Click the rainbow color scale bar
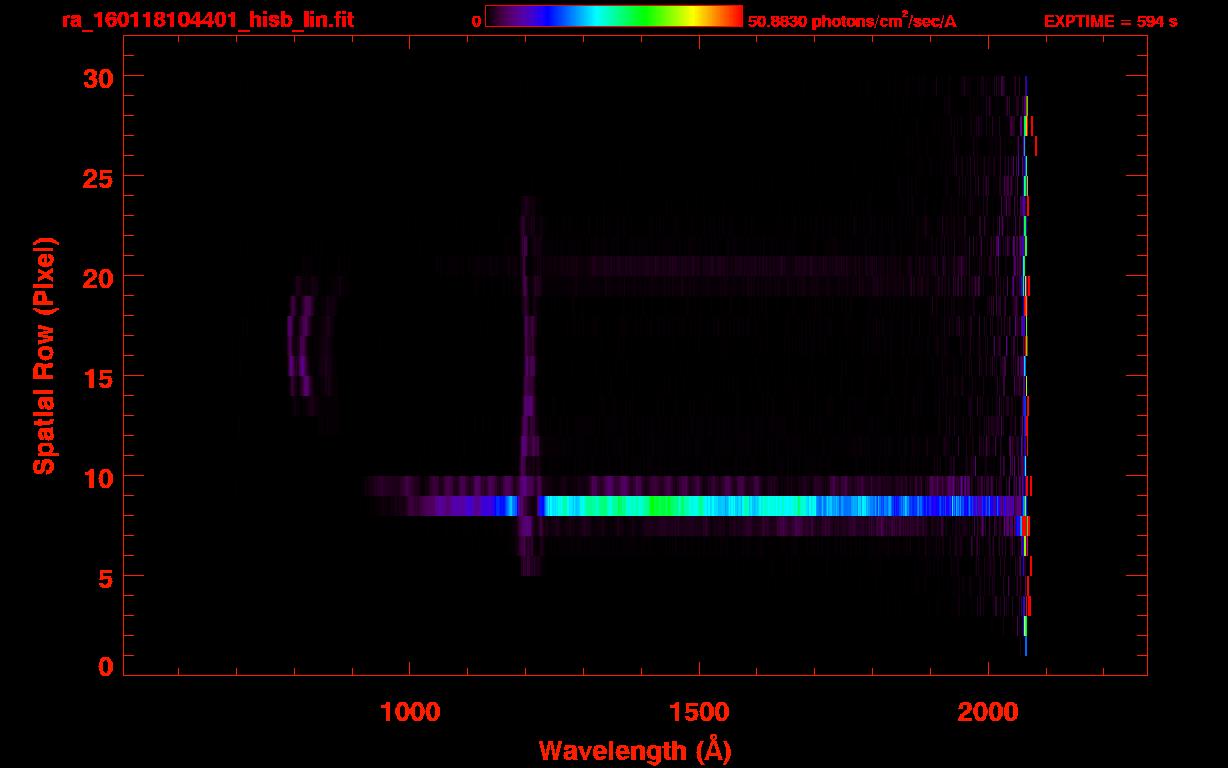This screenshot has width=1228, height=768. (614, 16)
